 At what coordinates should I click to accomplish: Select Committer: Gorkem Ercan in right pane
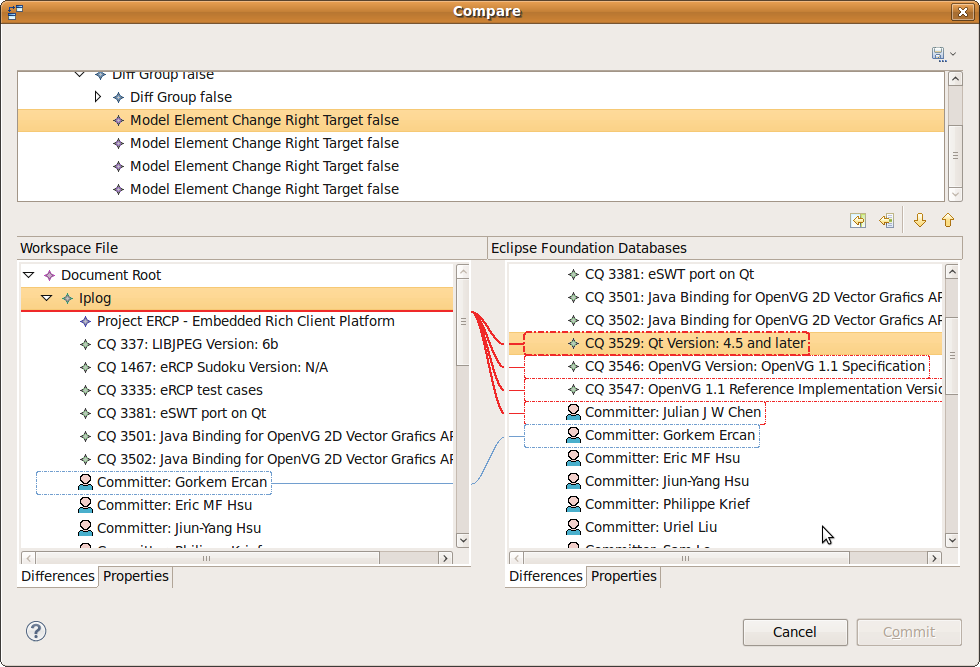670,435
